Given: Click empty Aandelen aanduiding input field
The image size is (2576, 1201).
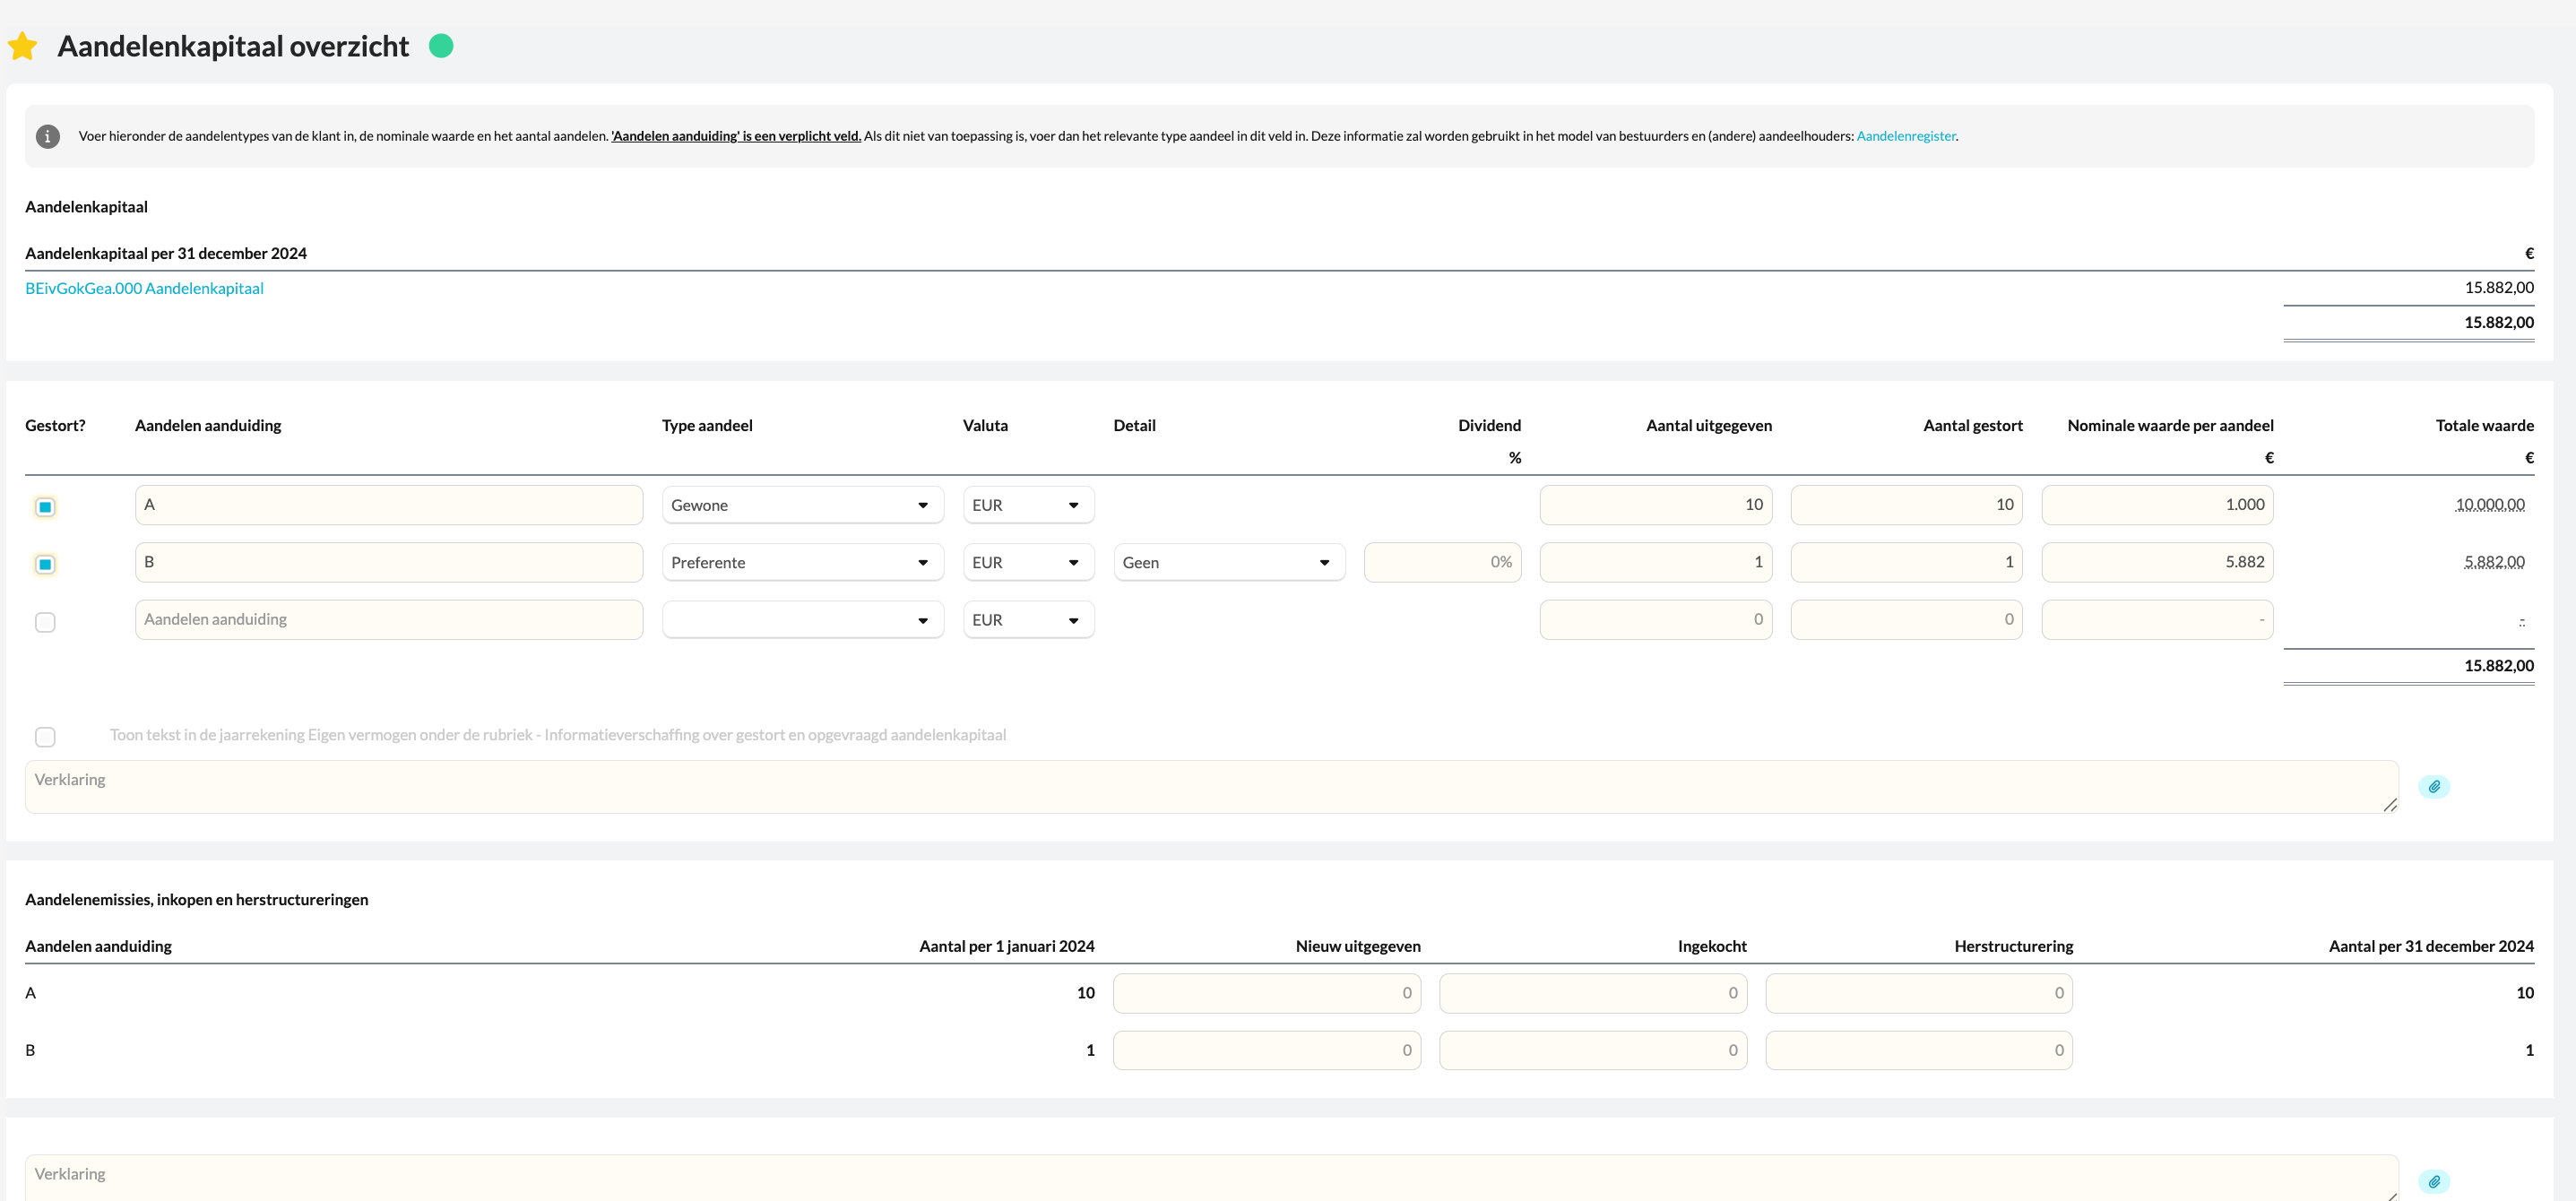Looking at the screenshot, I should coord(388,619).
